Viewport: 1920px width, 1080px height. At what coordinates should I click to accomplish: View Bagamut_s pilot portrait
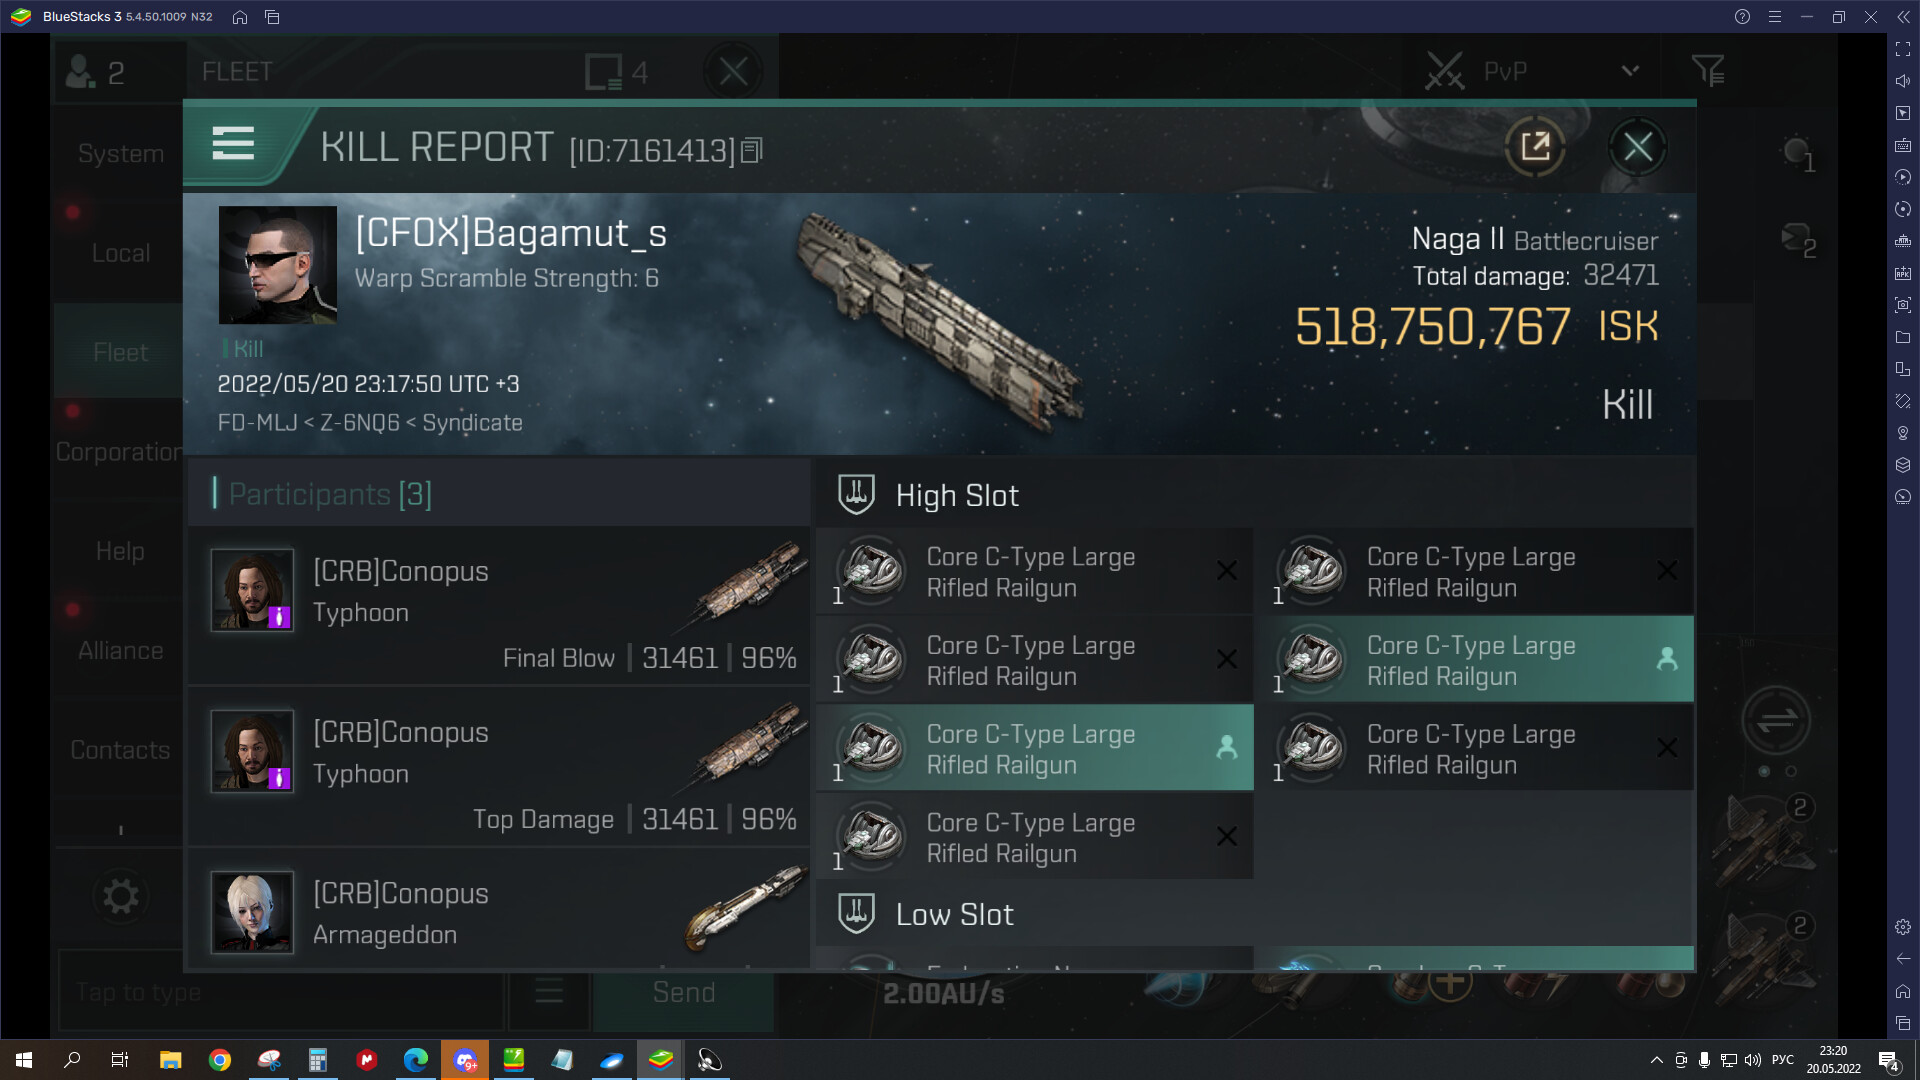point(278,265)
